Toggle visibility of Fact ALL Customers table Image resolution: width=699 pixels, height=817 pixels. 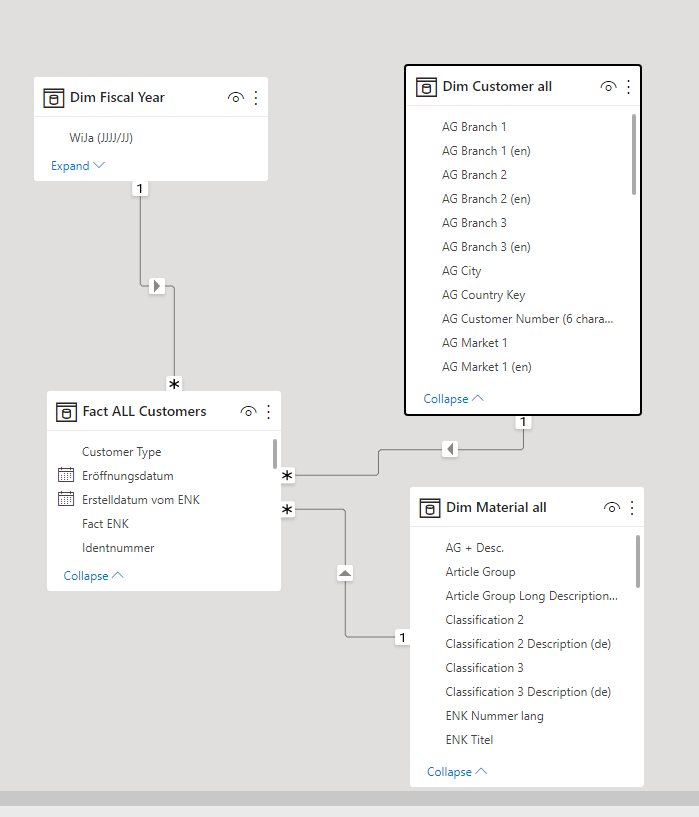[248, 412]
